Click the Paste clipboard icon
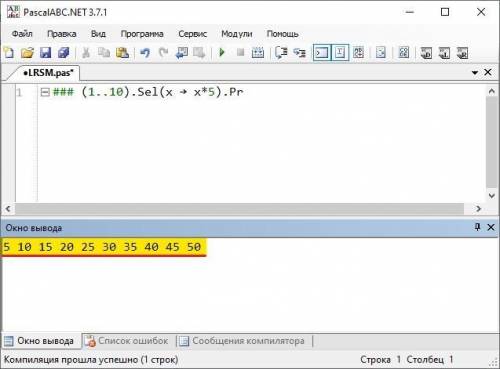Viewport: 500px width, 369px height. tap(123, 53)
